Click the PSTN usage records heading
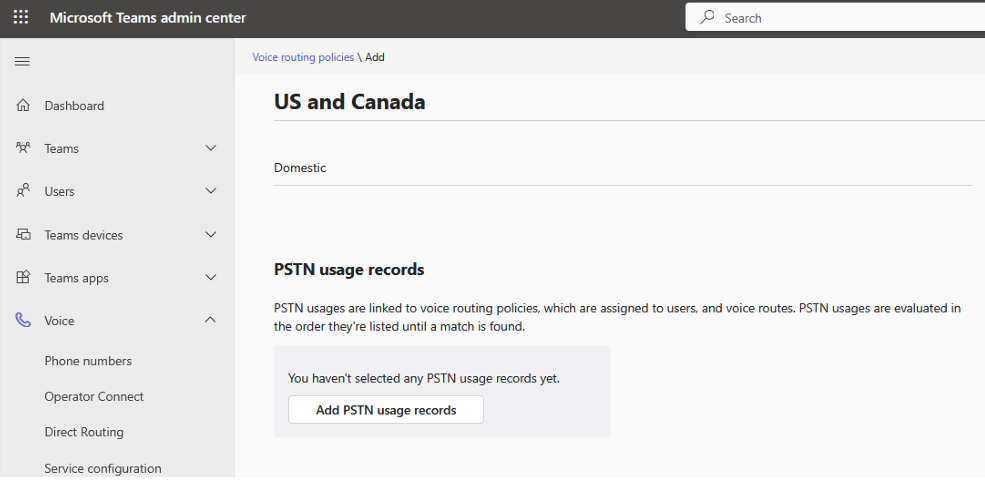 click(x=349, y=270)
